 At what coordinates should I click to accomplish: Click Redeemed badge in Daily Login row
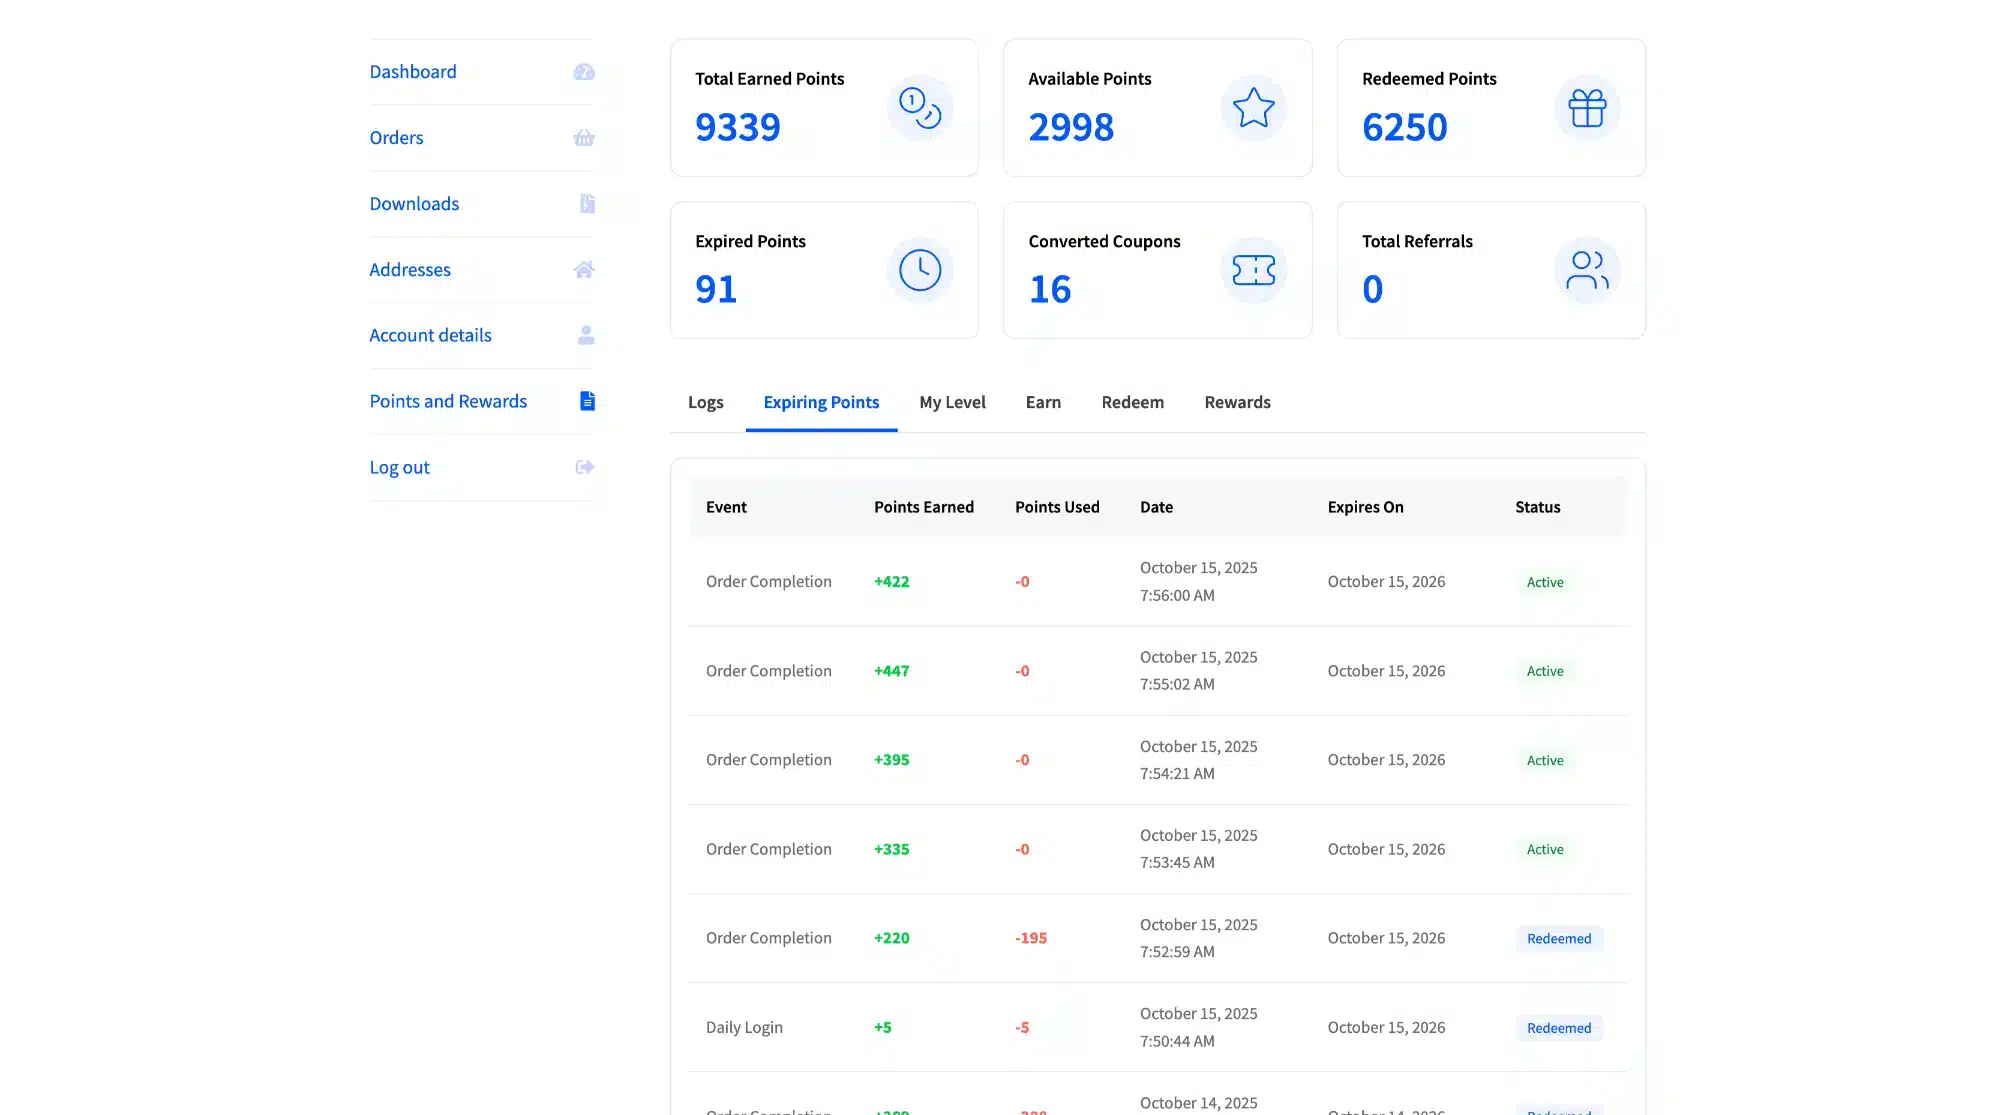coord(1559,1028)
